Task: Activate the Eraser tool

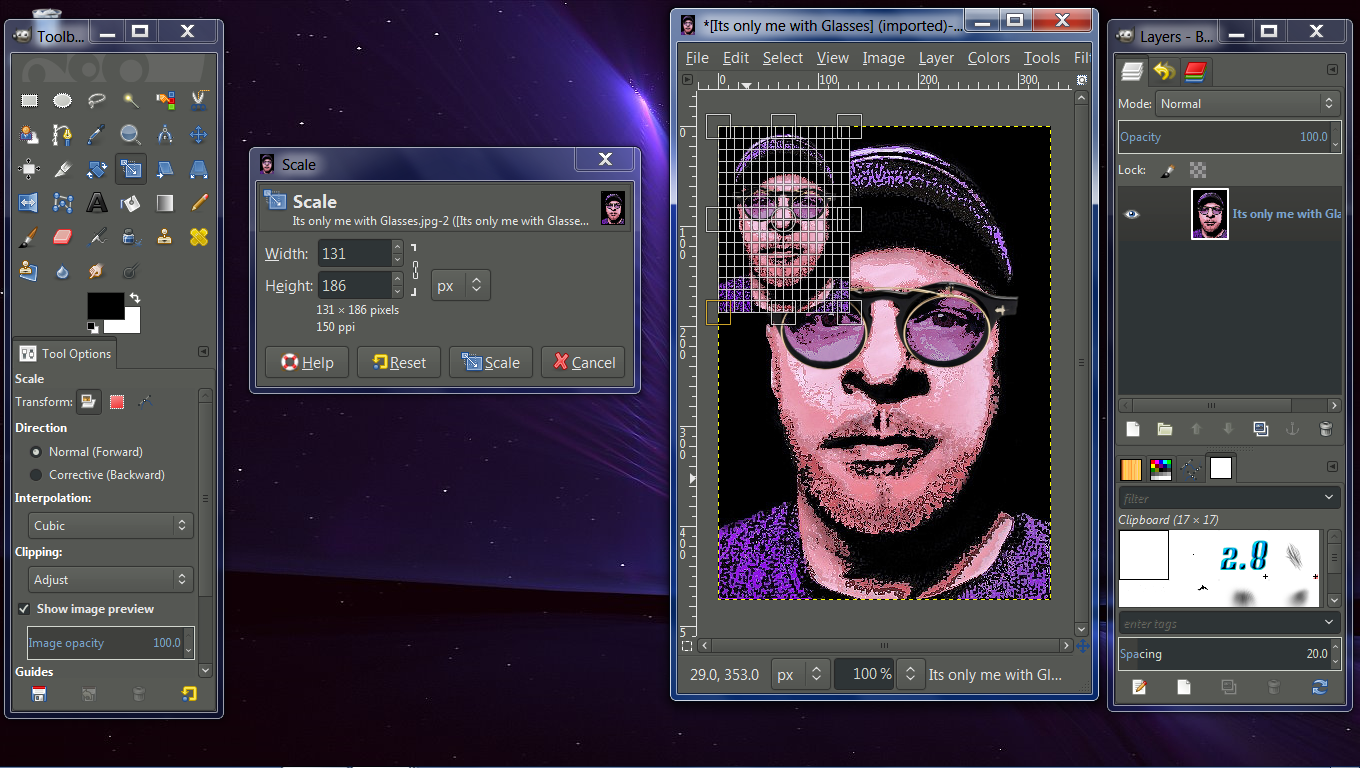Action: click(63, 237)
